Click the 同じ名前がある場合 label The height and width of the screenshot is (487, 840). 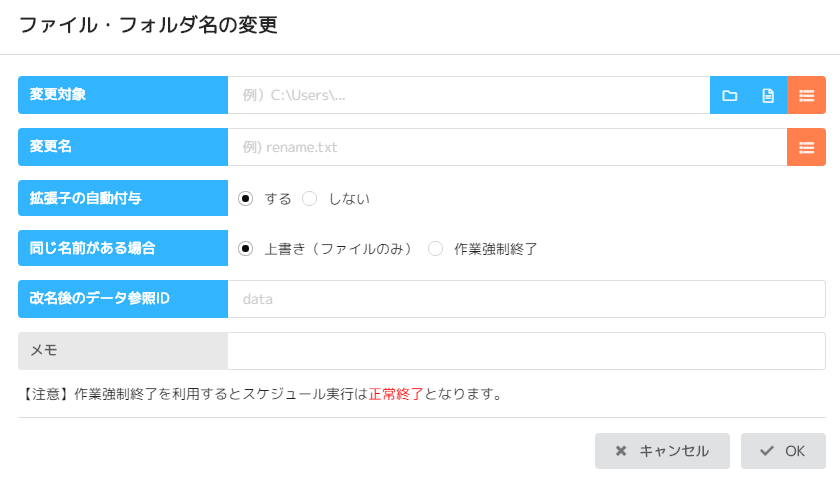(x=122, y=248)
